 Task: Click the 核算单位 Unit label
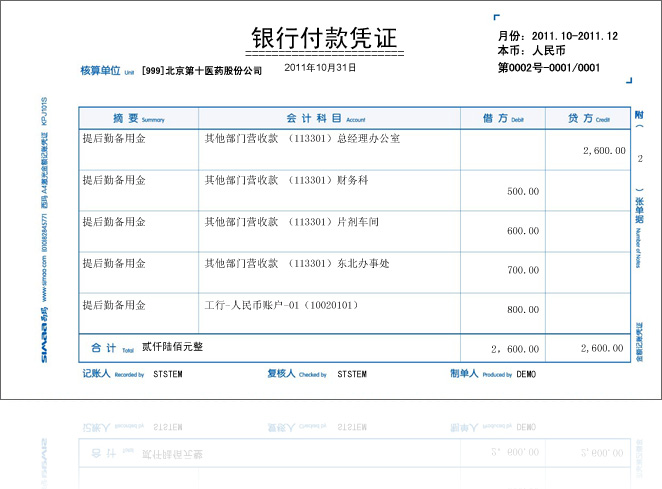tap(107, 71)
